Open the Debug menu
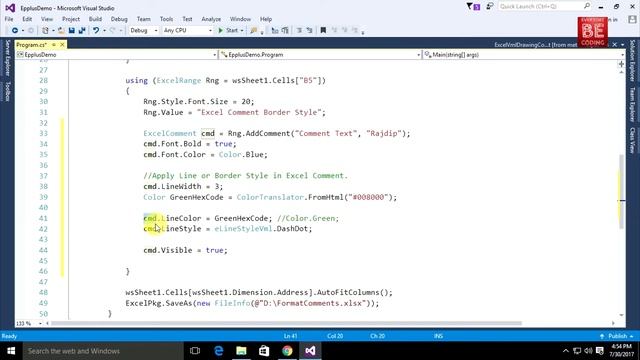Viewport: 640px width, 360px height. [119, 19]
